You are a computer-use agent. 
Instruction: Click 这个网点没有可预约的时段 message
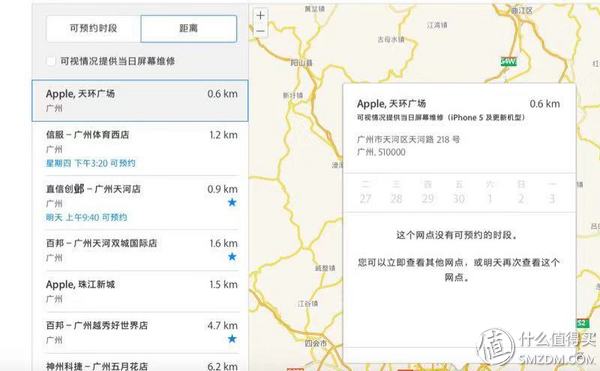pos(457,235)
